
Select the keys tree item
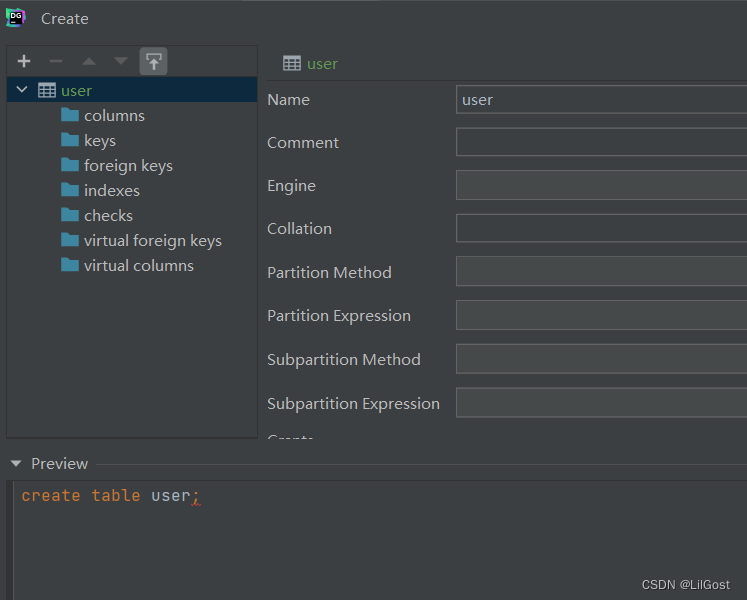(x=100, y=141)
